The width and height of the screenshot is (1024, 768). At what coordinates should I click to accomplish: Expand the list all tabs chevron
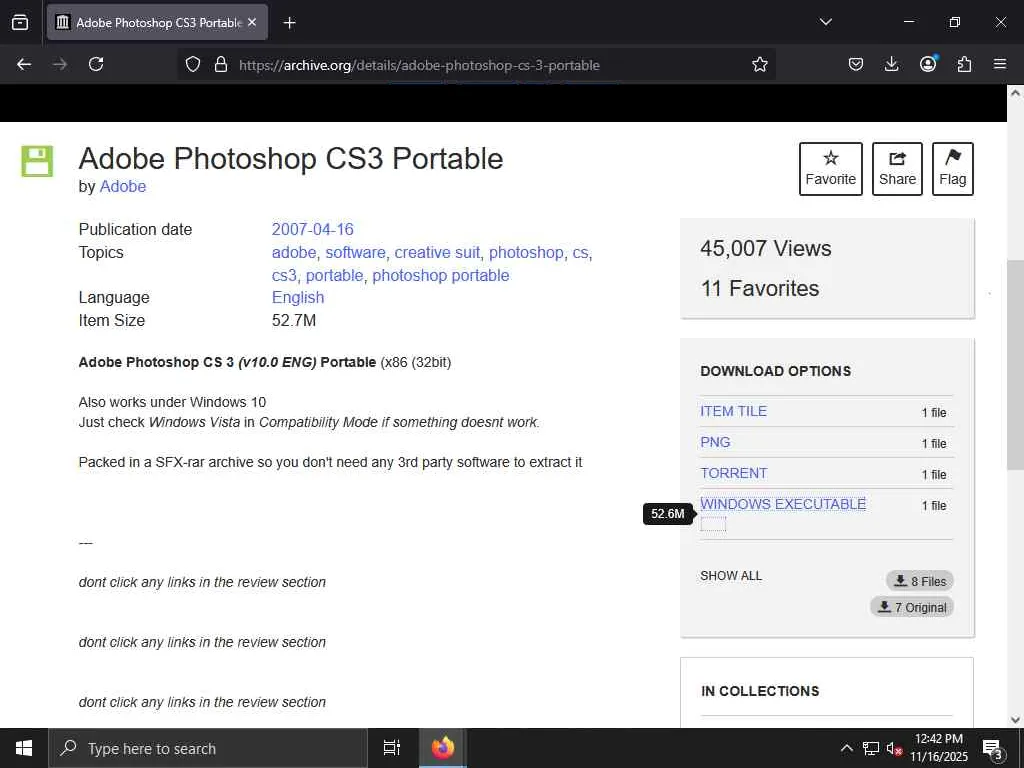[x=825, y=22]
